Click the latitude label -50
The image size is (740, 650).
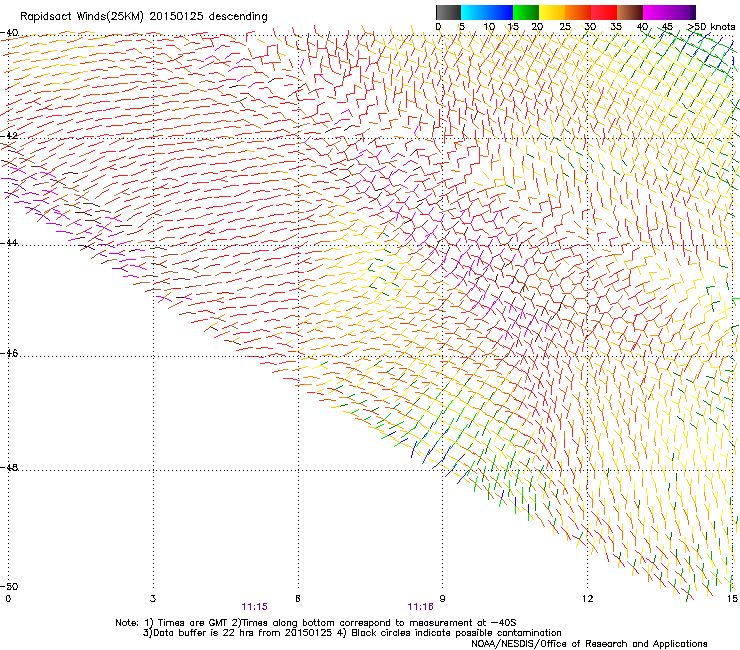tap(9, 586)
